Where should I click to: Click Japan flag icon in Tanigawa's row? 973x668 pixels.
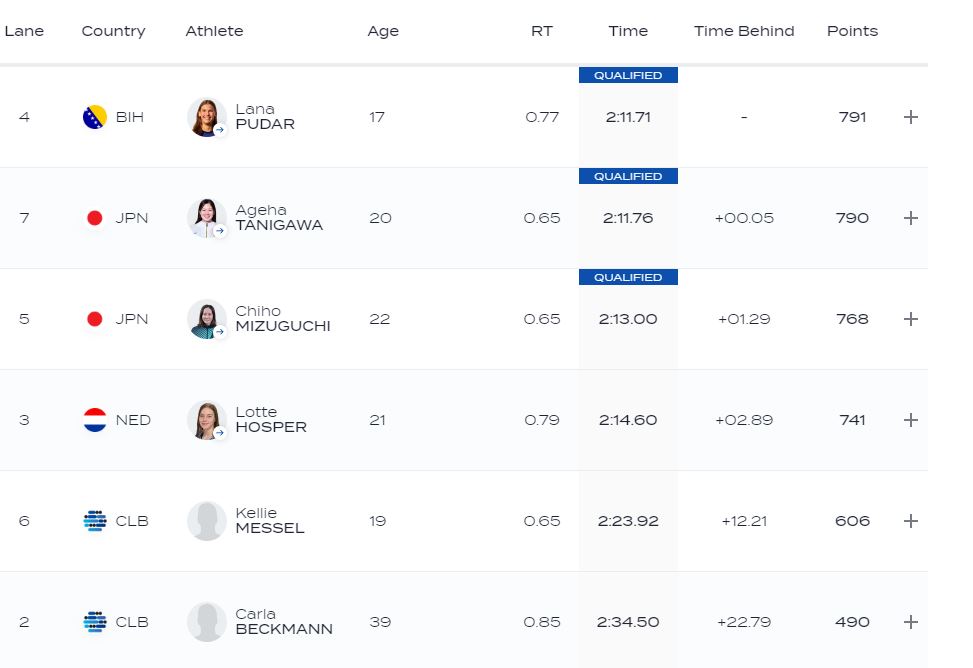click(95, 218)
